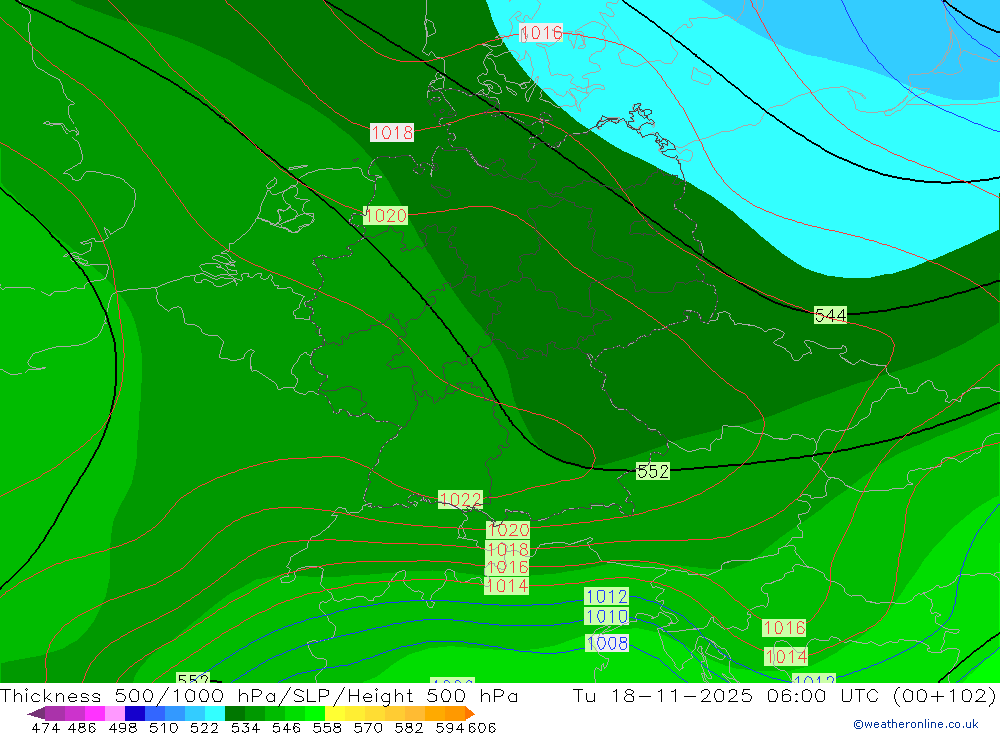Click the 570 legend value
1000x733 pixels.
[x=368, y=728]
